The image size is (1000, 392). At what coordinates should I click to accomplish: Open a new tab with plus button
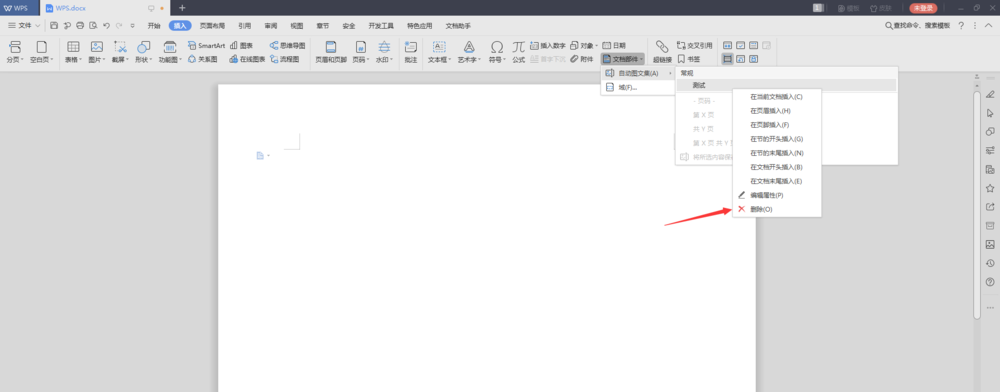pos(182,8)
